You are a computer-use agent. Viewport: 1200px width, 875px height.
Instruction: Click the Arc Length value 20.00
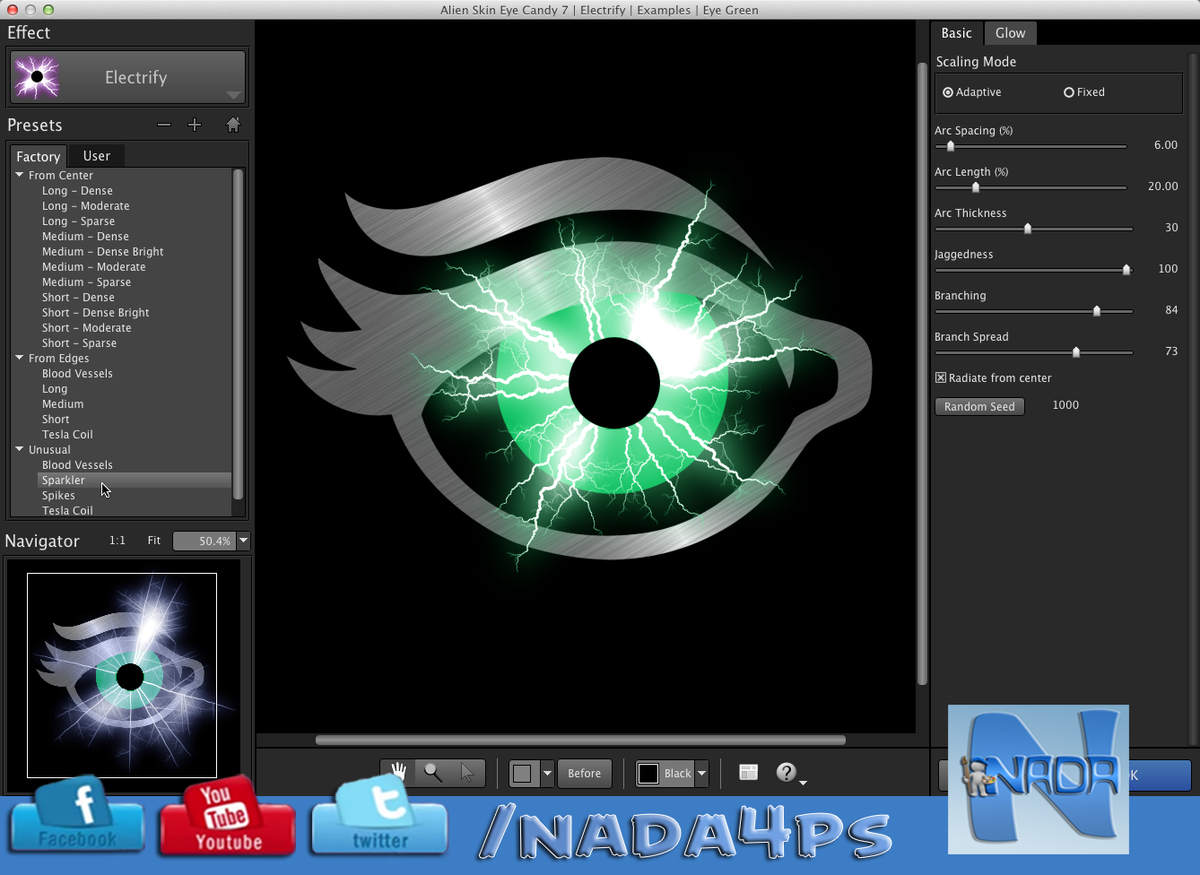[1162, 186]
